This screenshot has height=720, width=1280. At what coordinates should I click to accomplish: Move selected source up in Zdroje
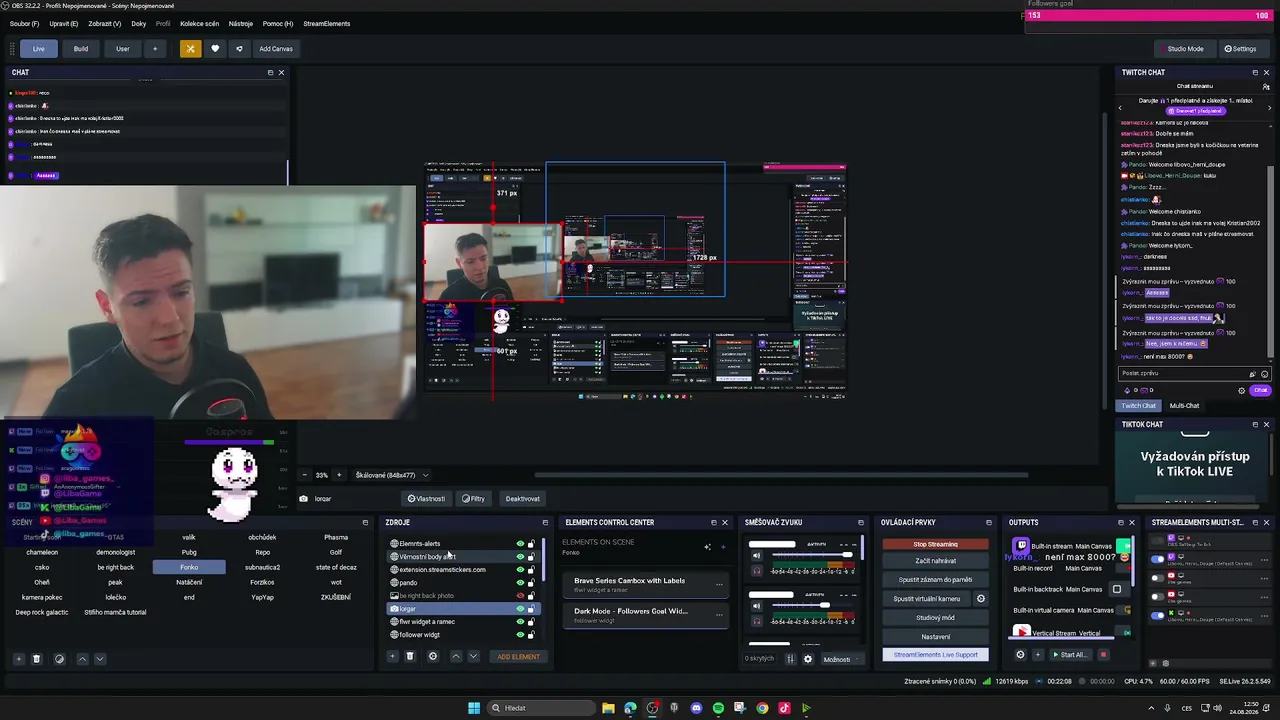456,657
